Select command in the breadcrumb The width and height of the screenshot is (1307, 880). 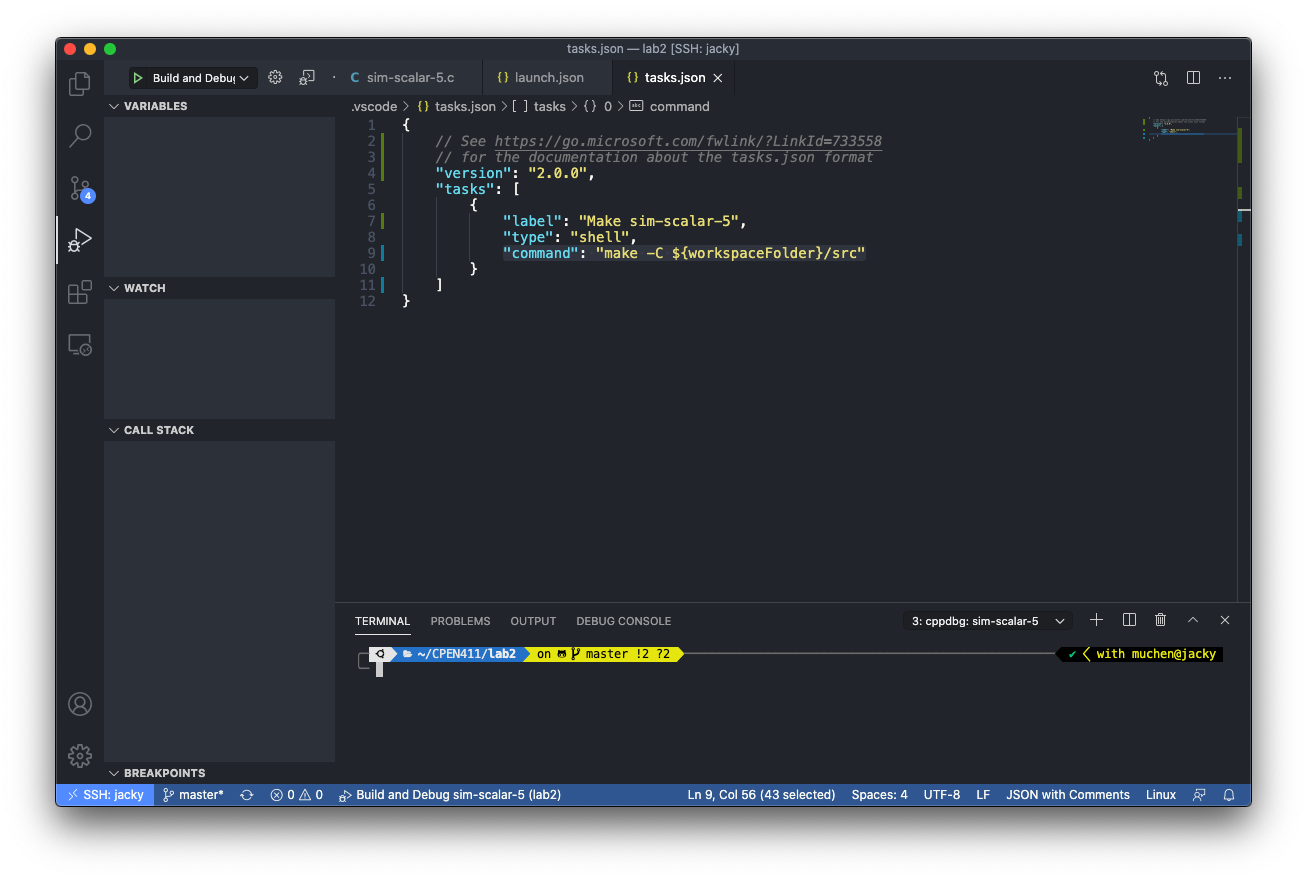pos(679,106)
